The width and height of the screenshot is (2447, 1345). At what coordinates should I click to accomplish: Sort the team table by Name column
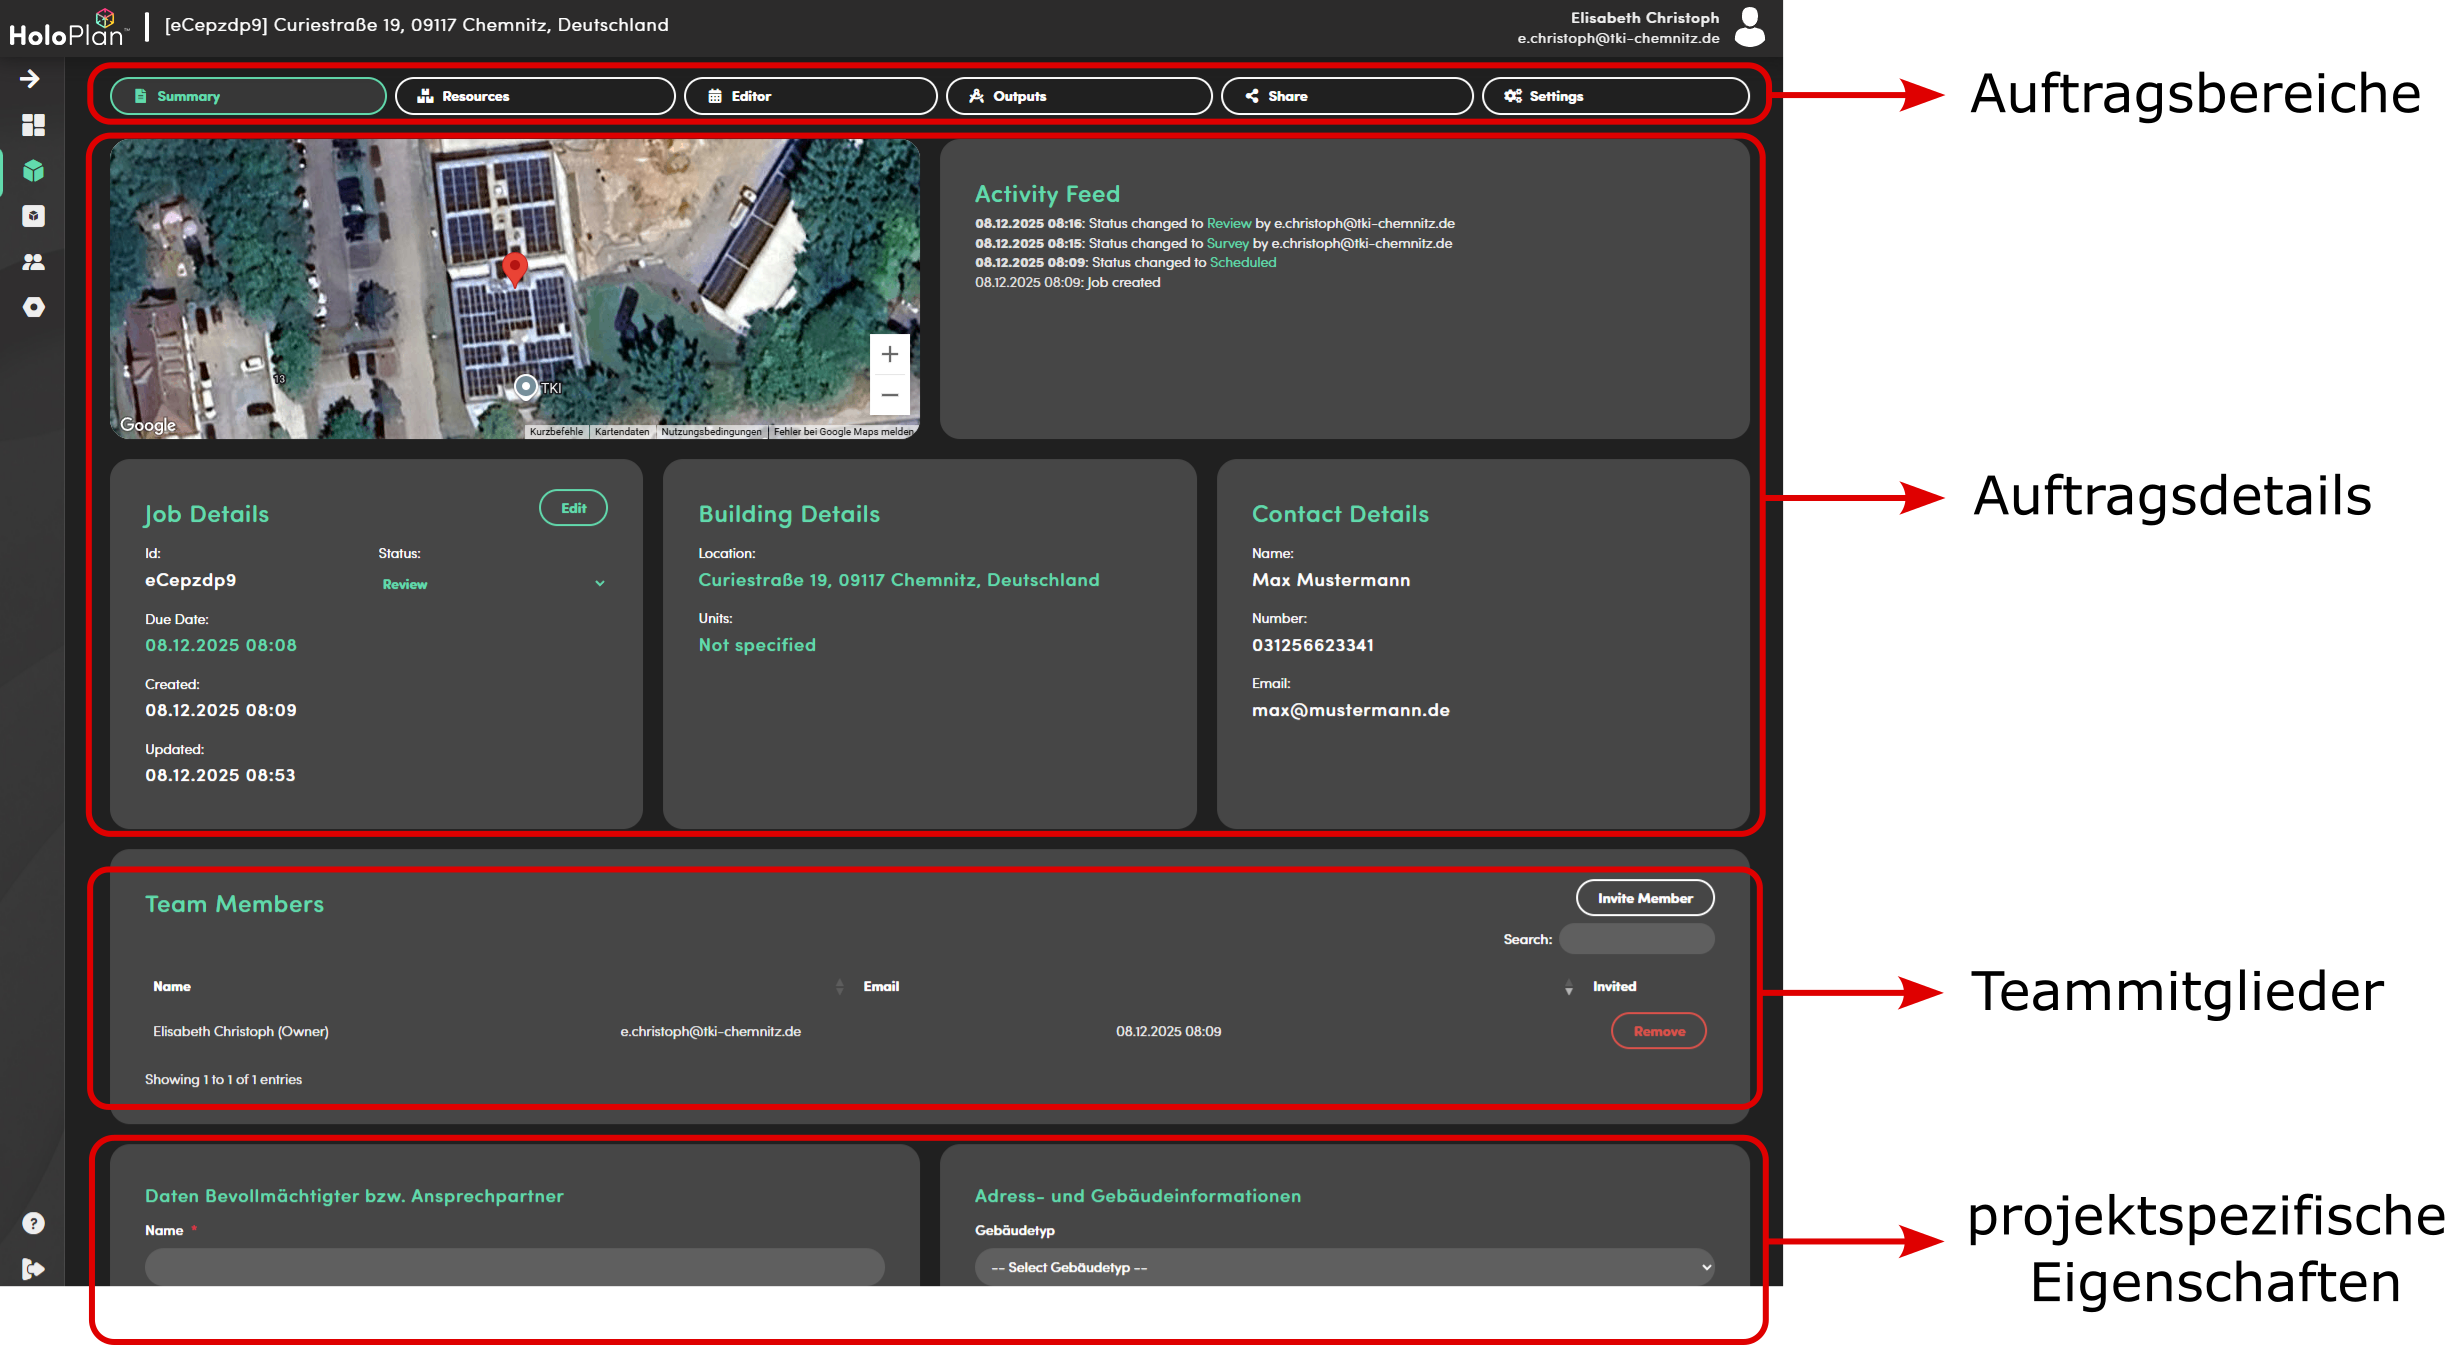click(172, 986)
